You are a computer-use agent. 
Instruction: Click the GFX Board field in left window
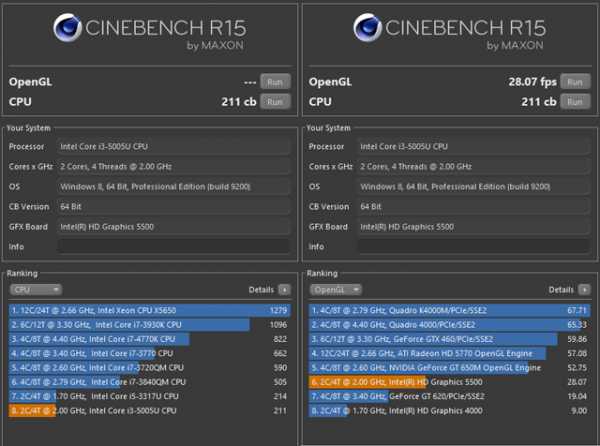174,227
